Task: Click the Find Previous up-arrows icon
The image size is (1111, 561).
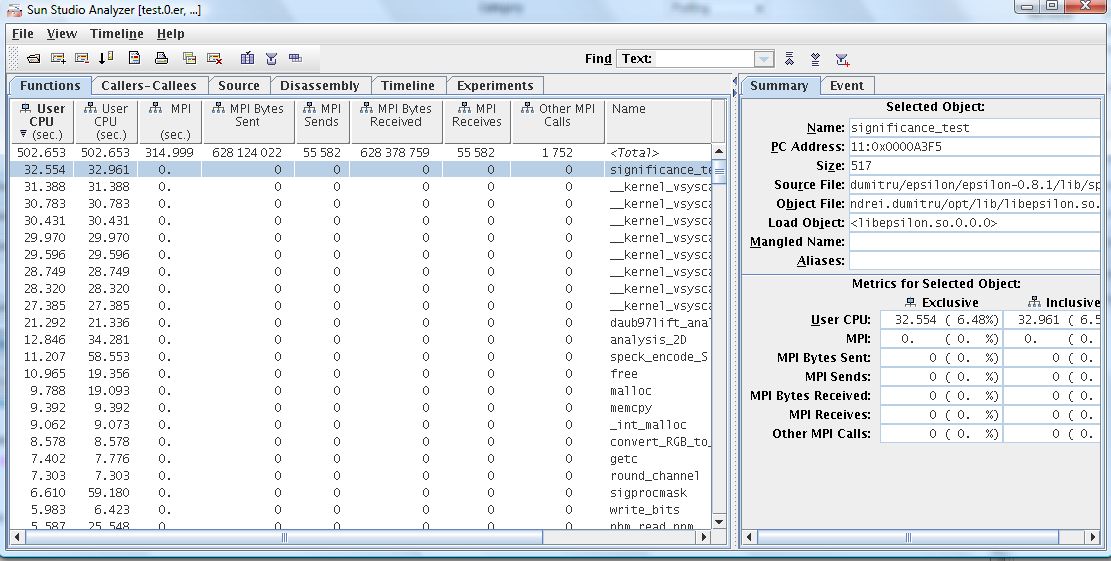Action: (x=789, y=59)
